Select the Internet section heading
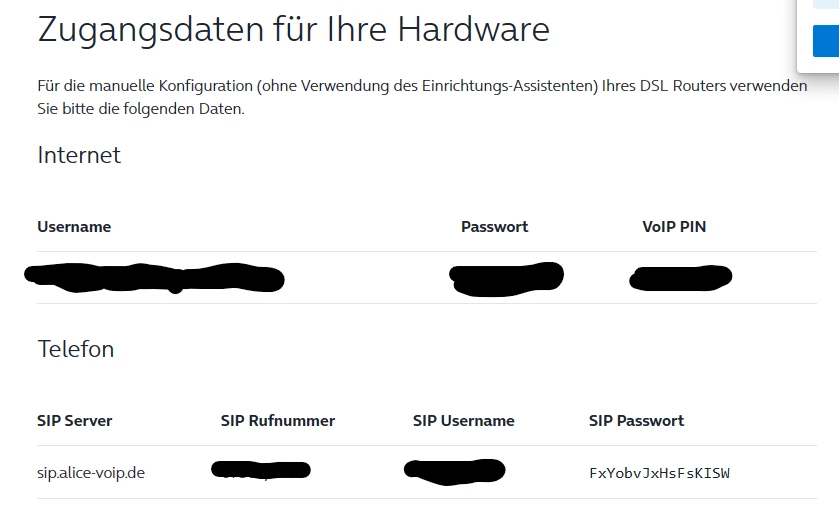 tap(79, 155)
